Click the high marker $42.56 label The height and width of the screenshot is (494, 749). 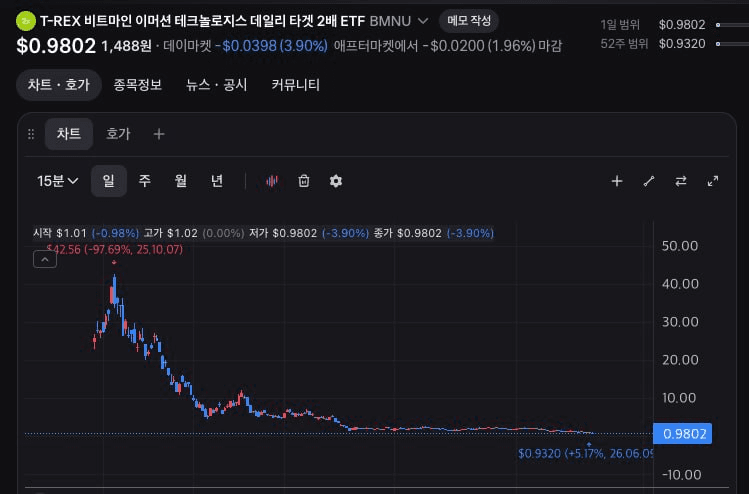coord(115,249)
